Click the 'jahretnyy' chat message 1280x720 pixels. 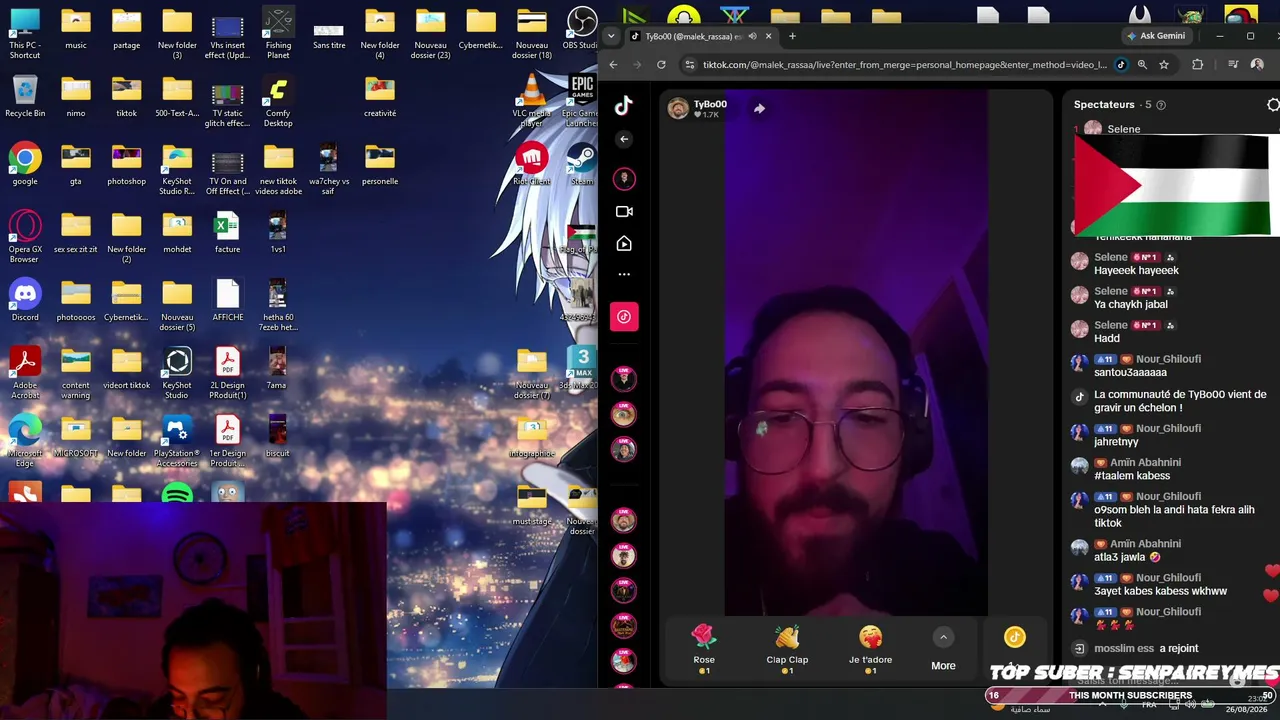1116,441
